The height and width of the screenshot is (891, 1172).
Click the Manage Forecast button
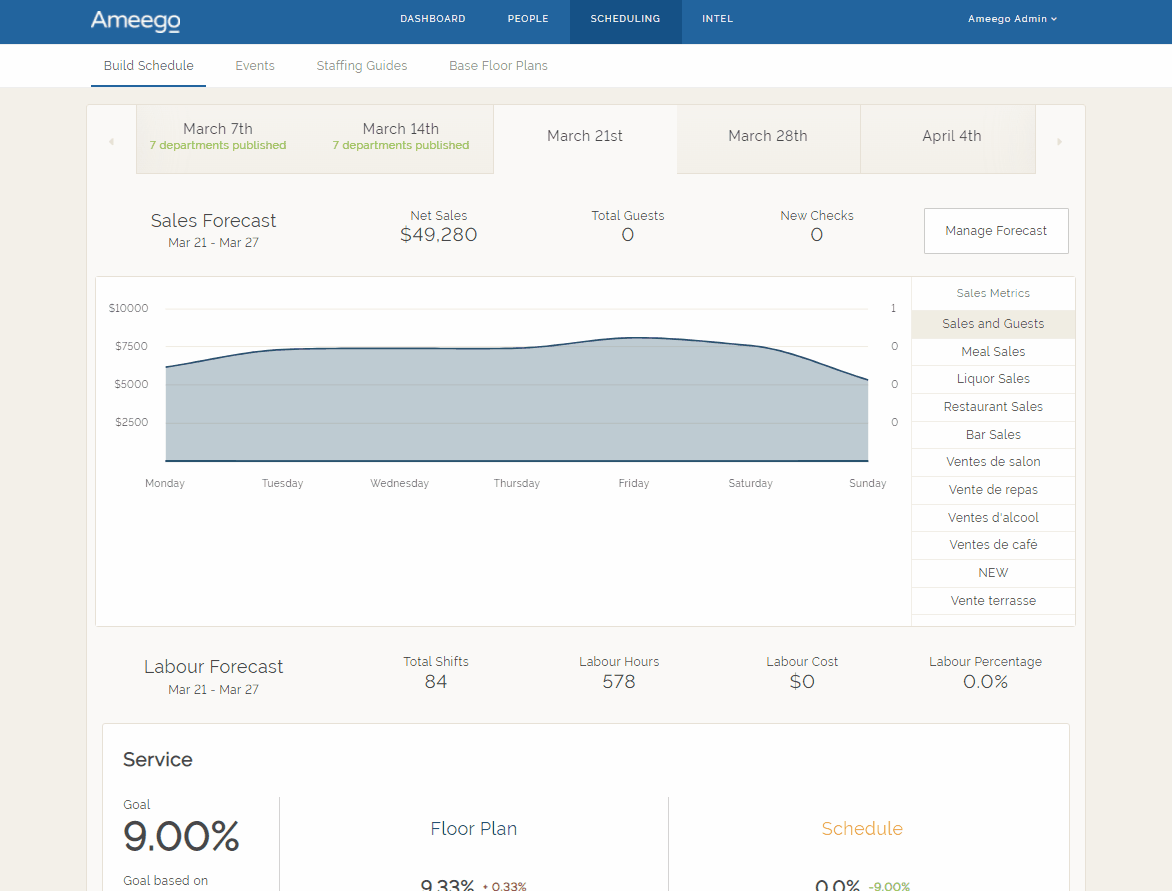click(996, 231)
